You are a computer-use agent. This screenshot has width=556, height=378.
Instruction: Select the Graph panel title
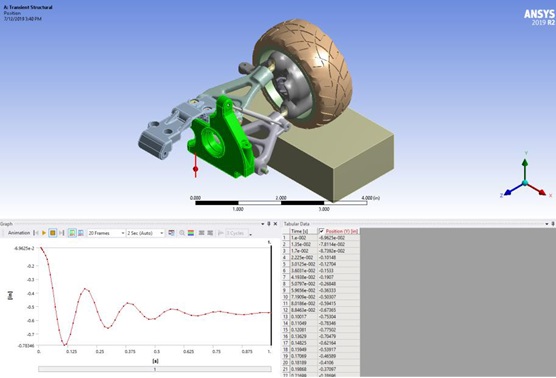click(x=6, y=224)
